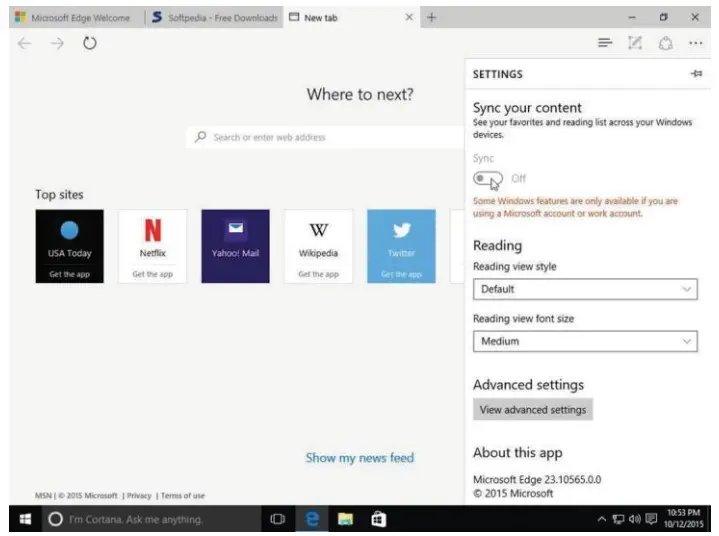Click the Netflix N logo
719x536 pixels.
[153, 230]
